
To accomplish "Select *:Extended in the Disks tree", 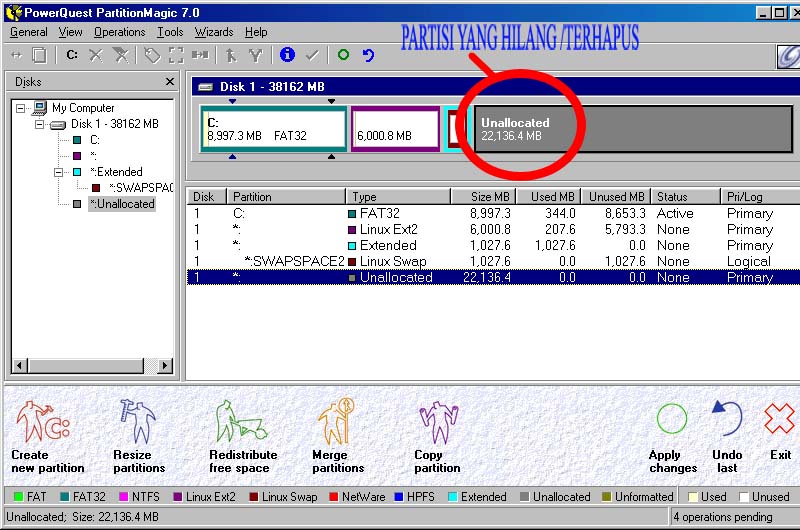I will 116,172.
